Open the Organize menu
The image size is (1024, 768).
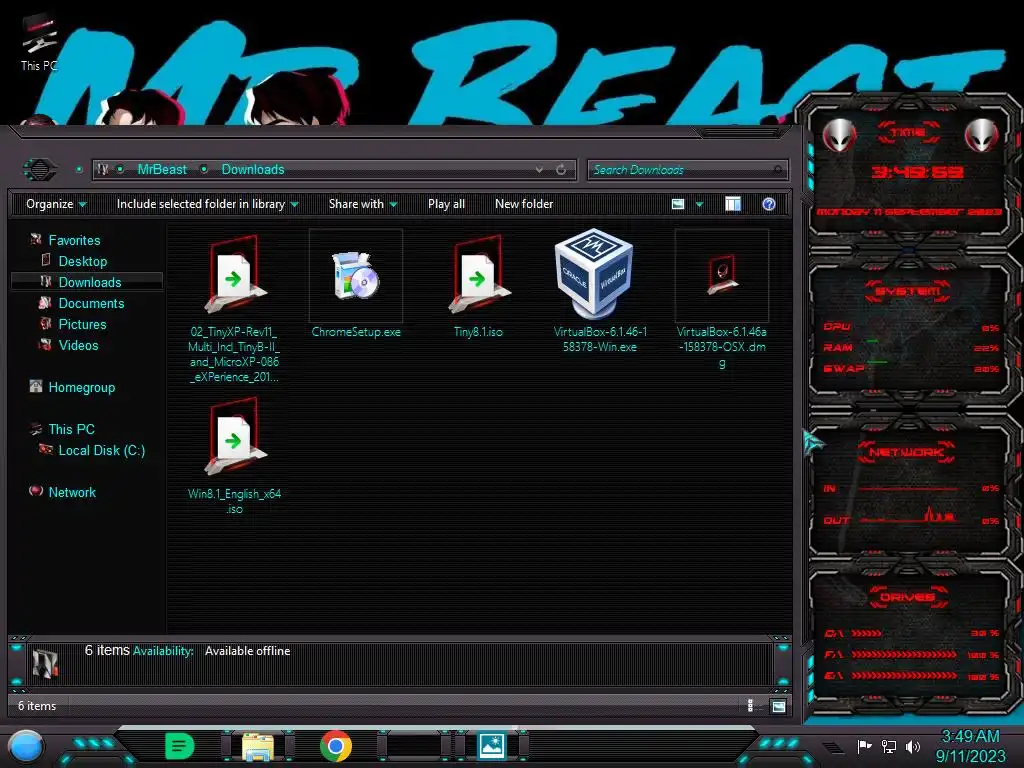(x=56, y=204)
